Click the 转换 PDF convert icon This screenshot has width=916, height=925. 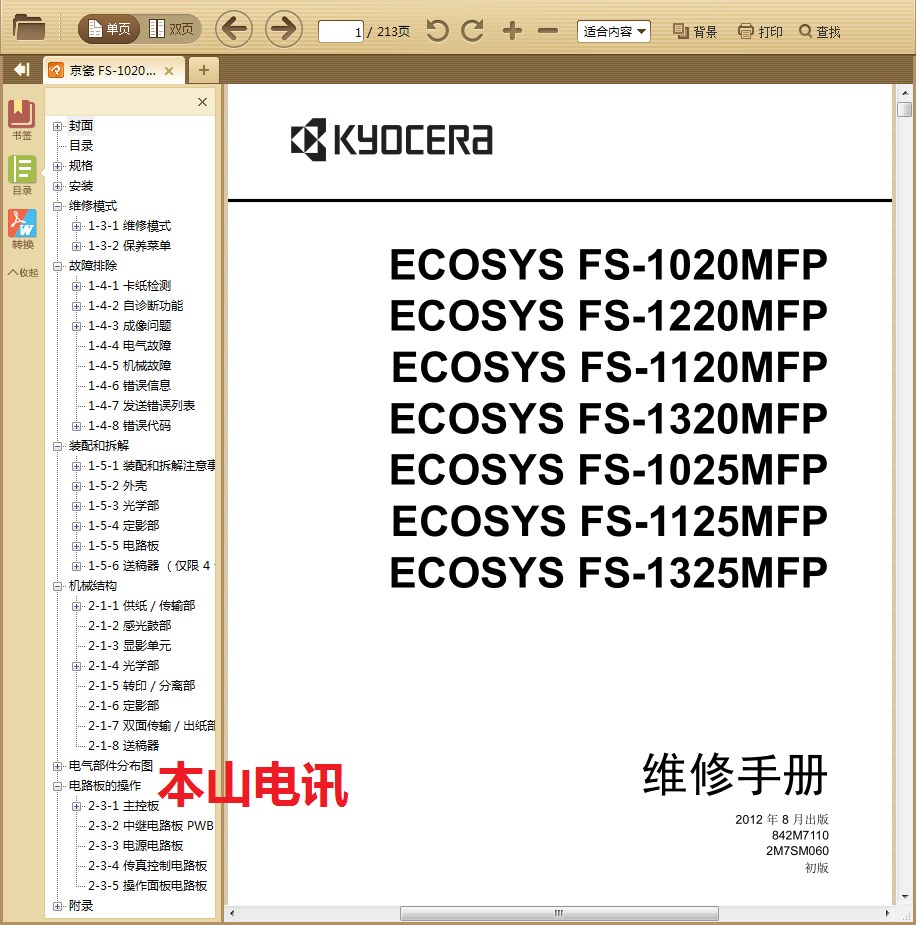point(22,229)
